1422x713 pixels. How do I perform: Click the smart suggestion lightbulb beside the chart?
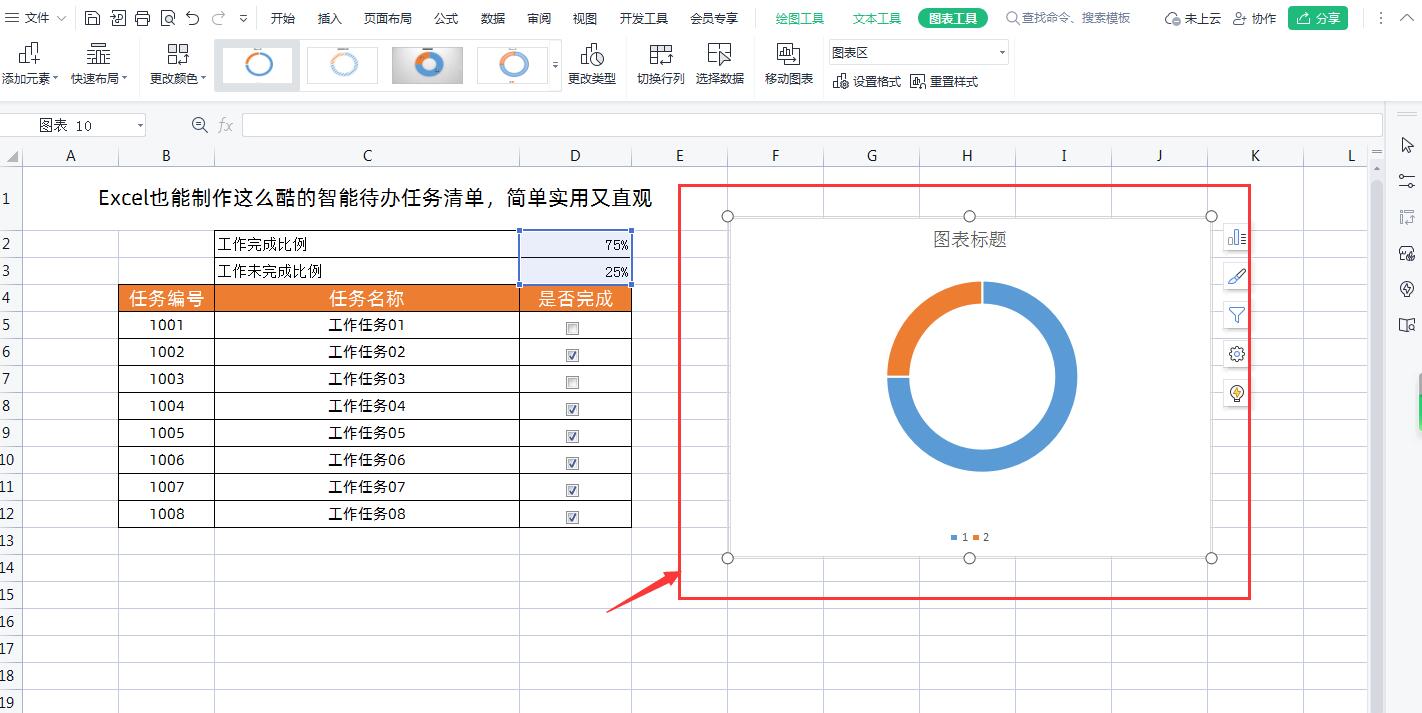[1236, 393]
